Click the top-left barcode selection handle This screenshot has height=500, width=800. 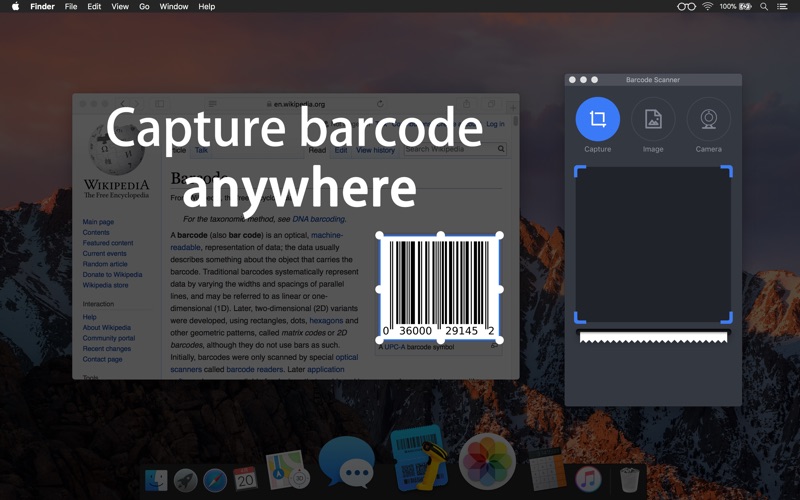coord(380,236)
